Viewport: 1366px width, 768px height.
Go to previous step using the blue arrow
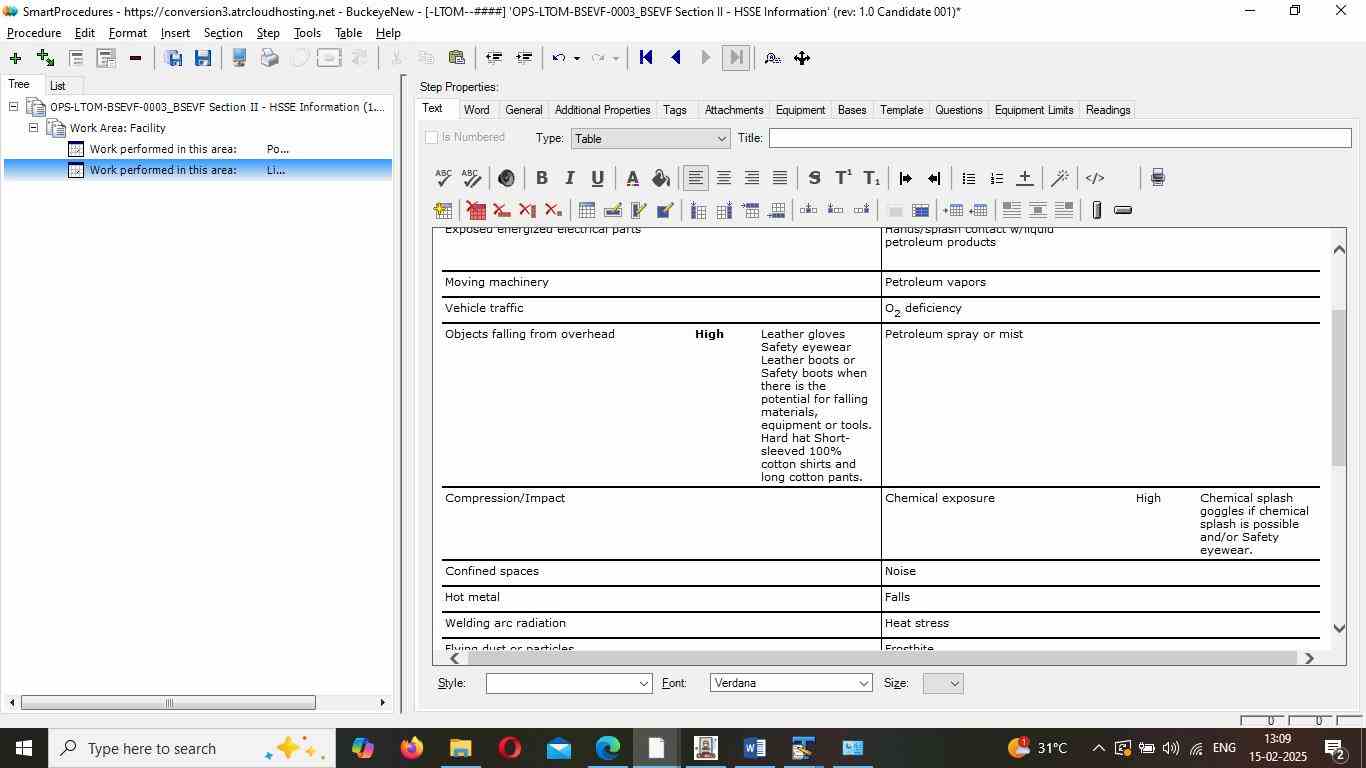[x=676, y=58]
